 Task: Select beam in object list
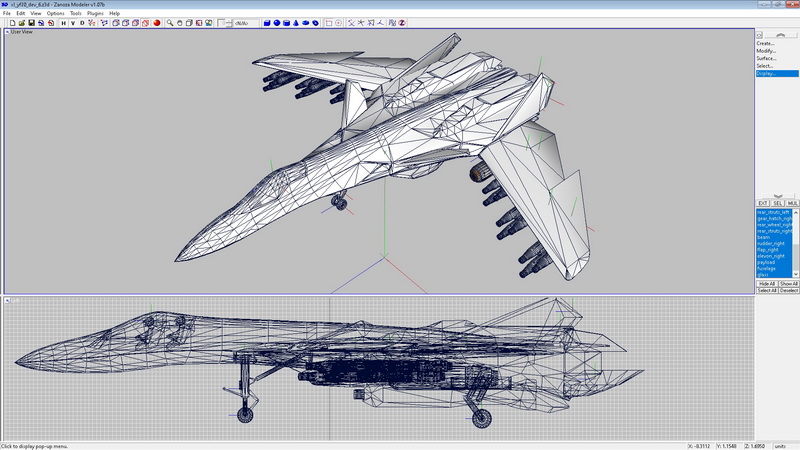[x=773, y=237]
